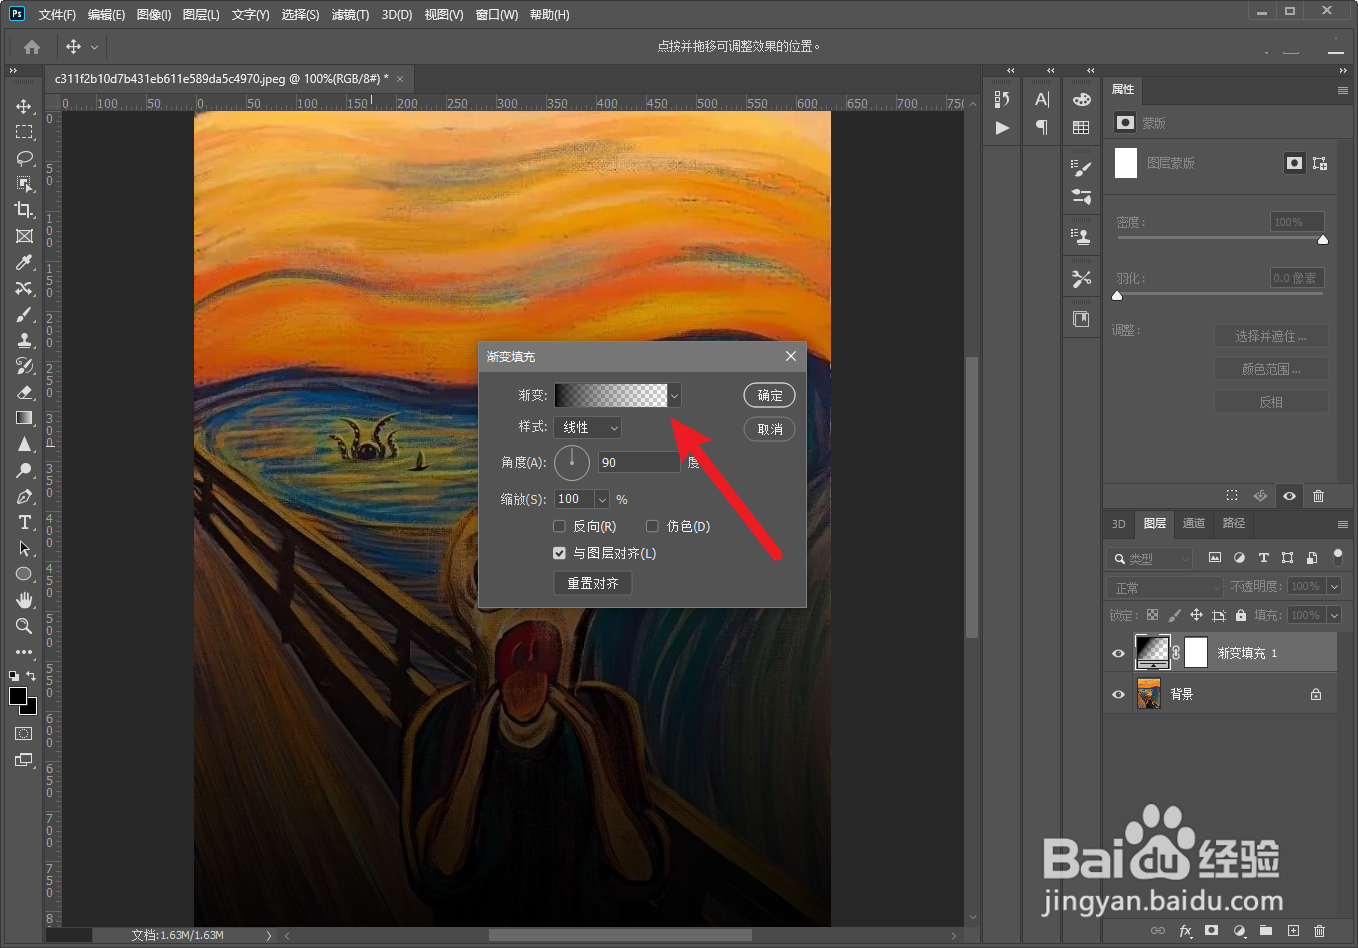This screenshot has height=948, width=1358.
Task: Select the Gradient tool in the toolbox
Action: [x=24, y=418]
